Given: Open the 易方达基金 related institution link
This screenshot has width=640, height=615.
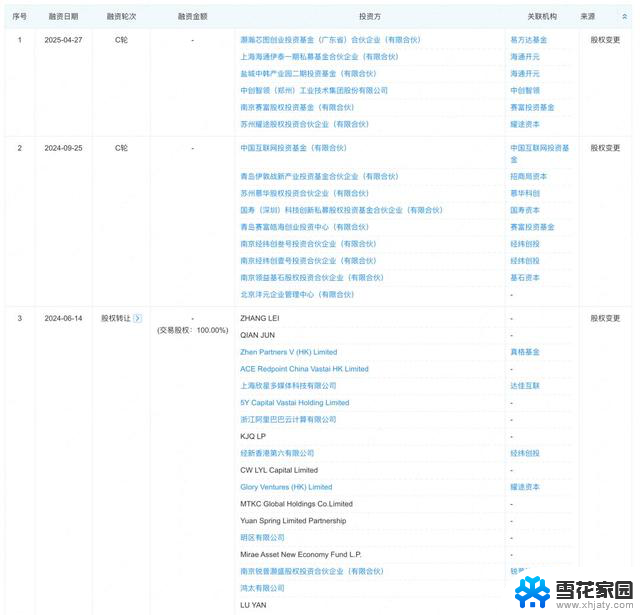Looking at the screenshot, I should 529,40.
